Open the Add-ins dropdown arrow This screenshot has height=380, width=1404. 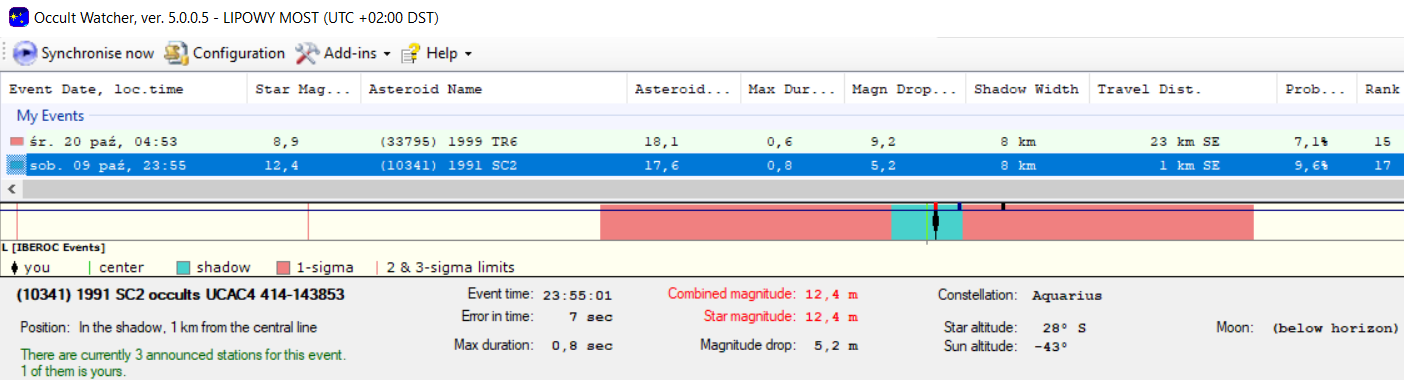[x=386, y=54]
